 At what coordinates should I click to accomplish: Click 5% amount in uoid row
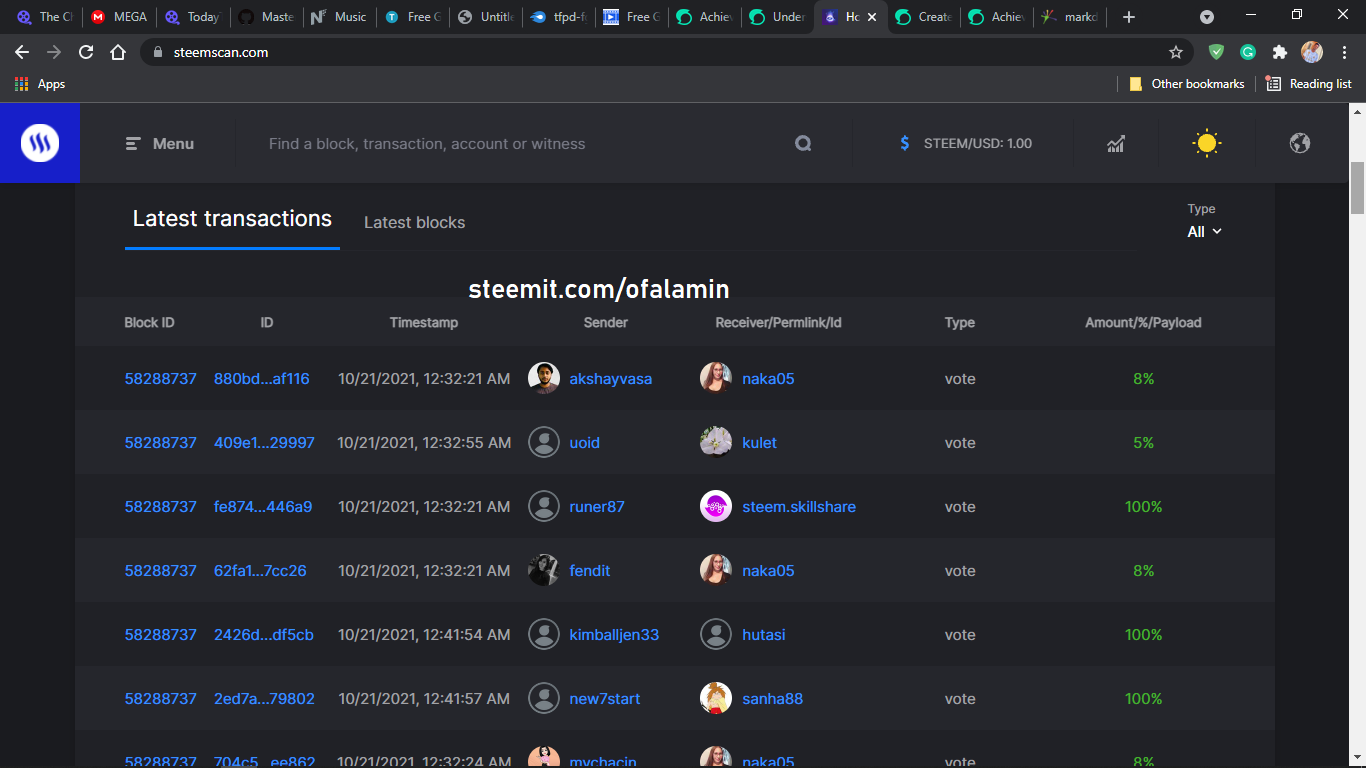point(1143,443)
